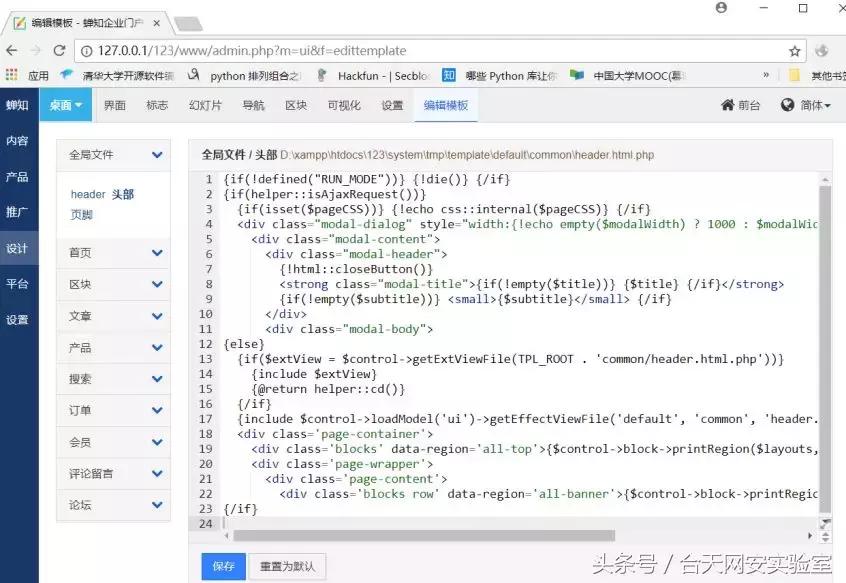Select header 头部 template file

(102, 194)
